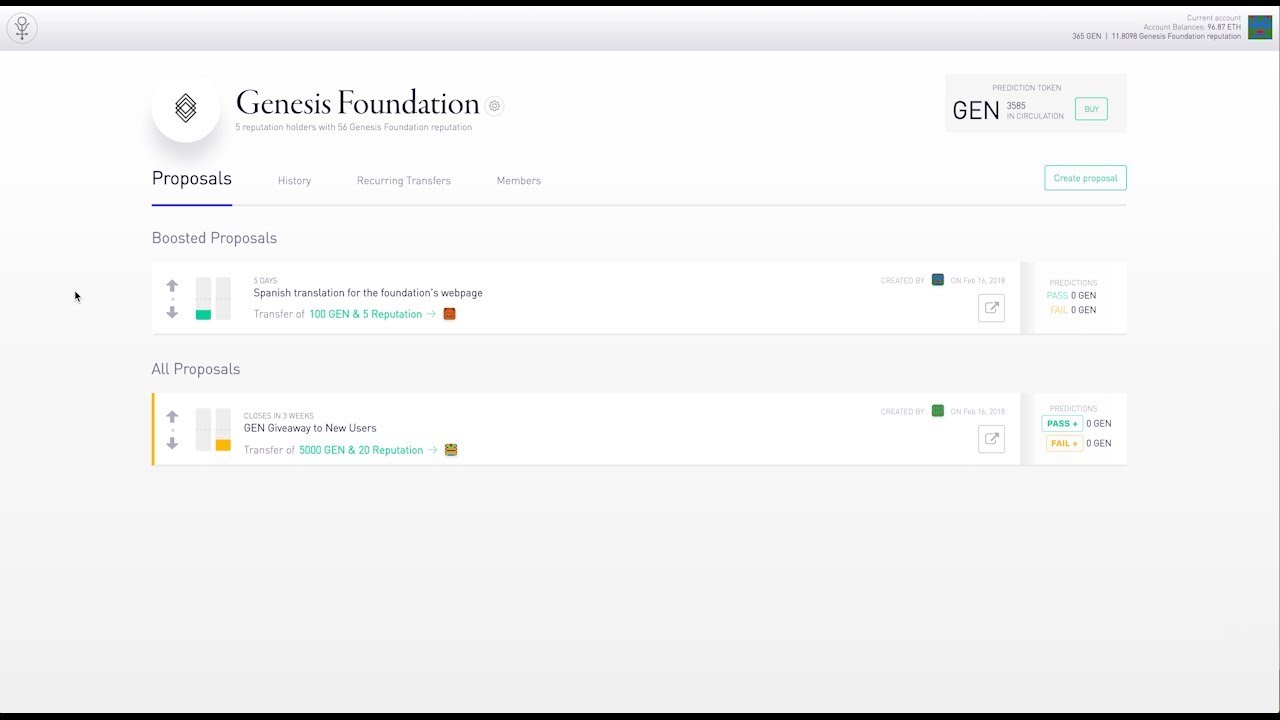
Task: Upvote the GEN Giveaway proposal
Action: pyautogui.click(x=172, y=417)
